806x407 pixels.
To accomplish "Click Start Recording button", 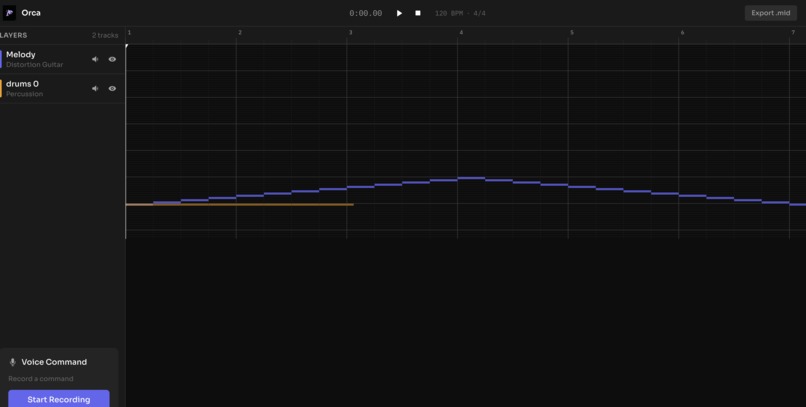I will pyautogui.click(x=59, y=399).
